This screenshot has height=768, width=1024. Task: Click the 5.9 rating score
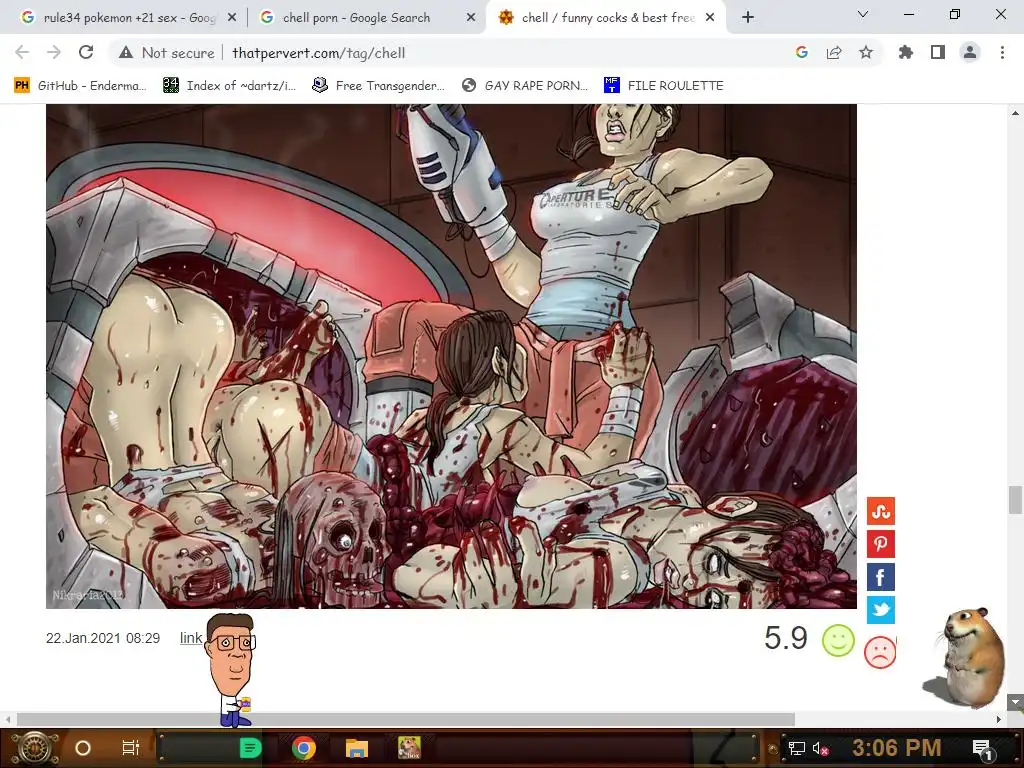pyautogui.click(x=786, y=638)
